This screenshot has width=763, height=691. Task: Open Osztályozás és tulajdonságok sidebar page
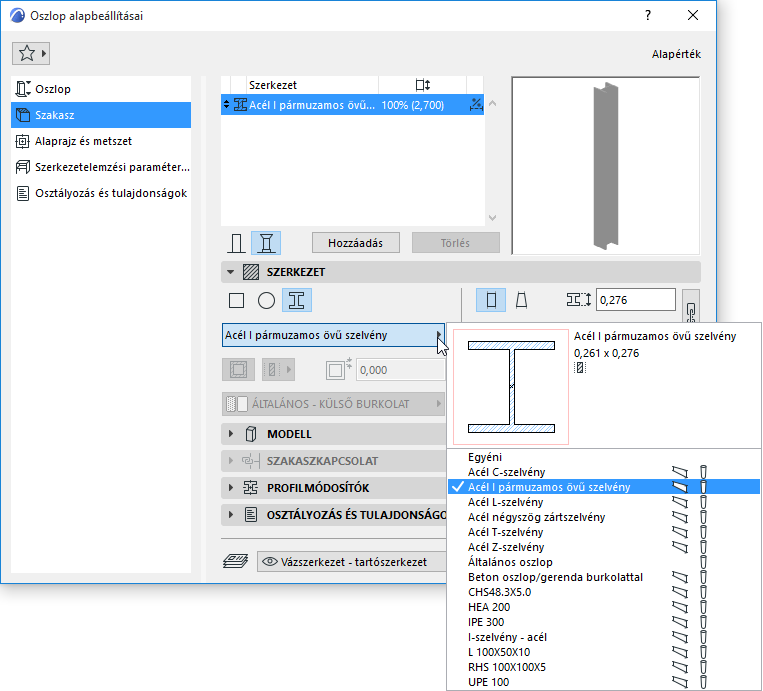(101, 193)
